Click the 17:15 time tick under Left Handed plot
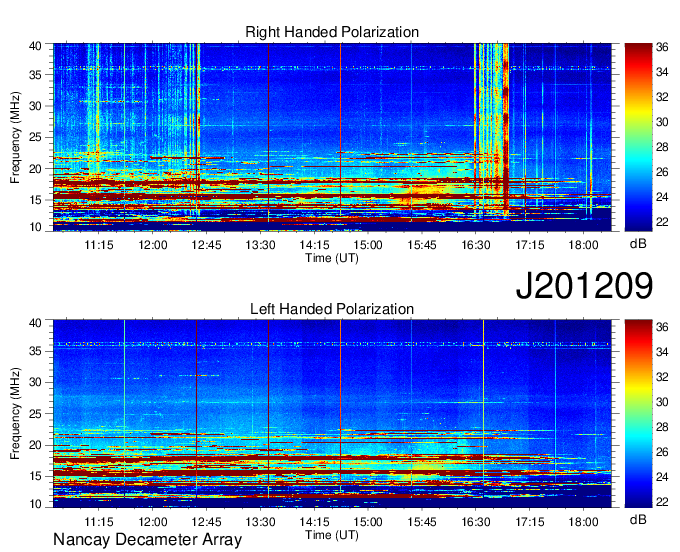The width and height of the screenshot is (680, 552). point(530,522)
